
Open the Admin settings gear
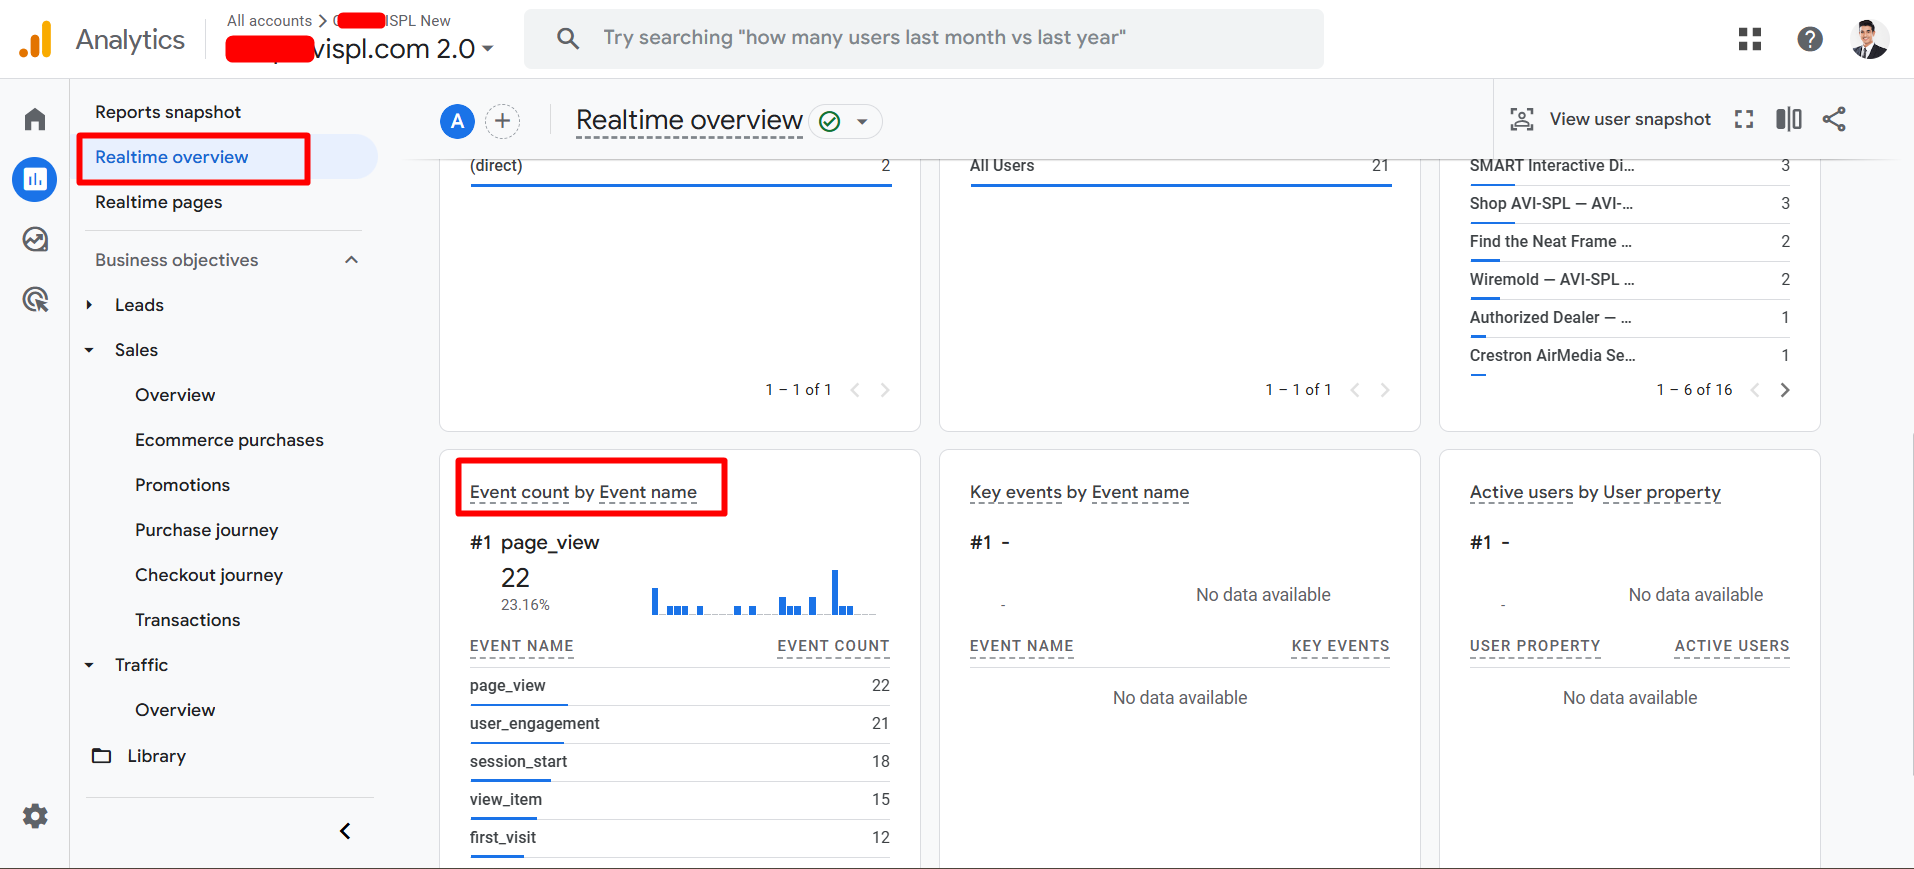[35, 816]
